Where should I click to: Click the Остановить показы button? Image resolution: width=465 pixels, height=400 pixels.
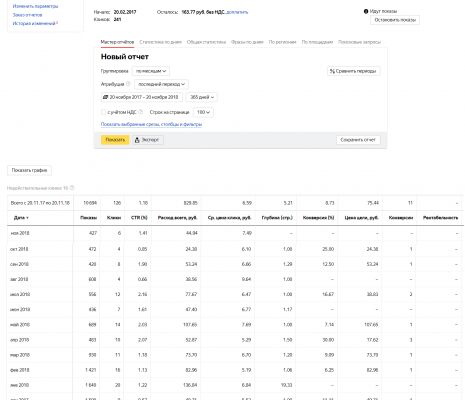point(395,20)
